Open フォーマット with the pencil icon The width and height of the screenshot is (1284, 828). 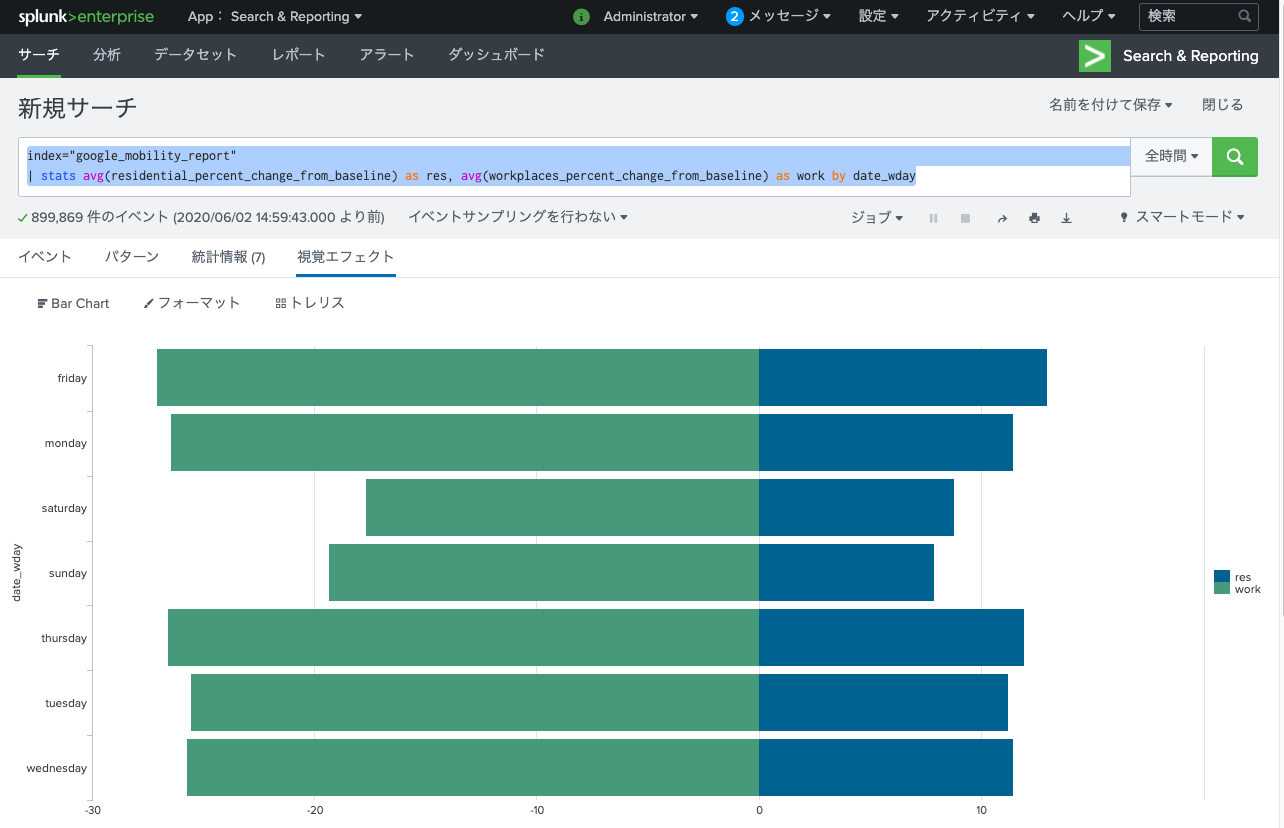pos(190,303)
